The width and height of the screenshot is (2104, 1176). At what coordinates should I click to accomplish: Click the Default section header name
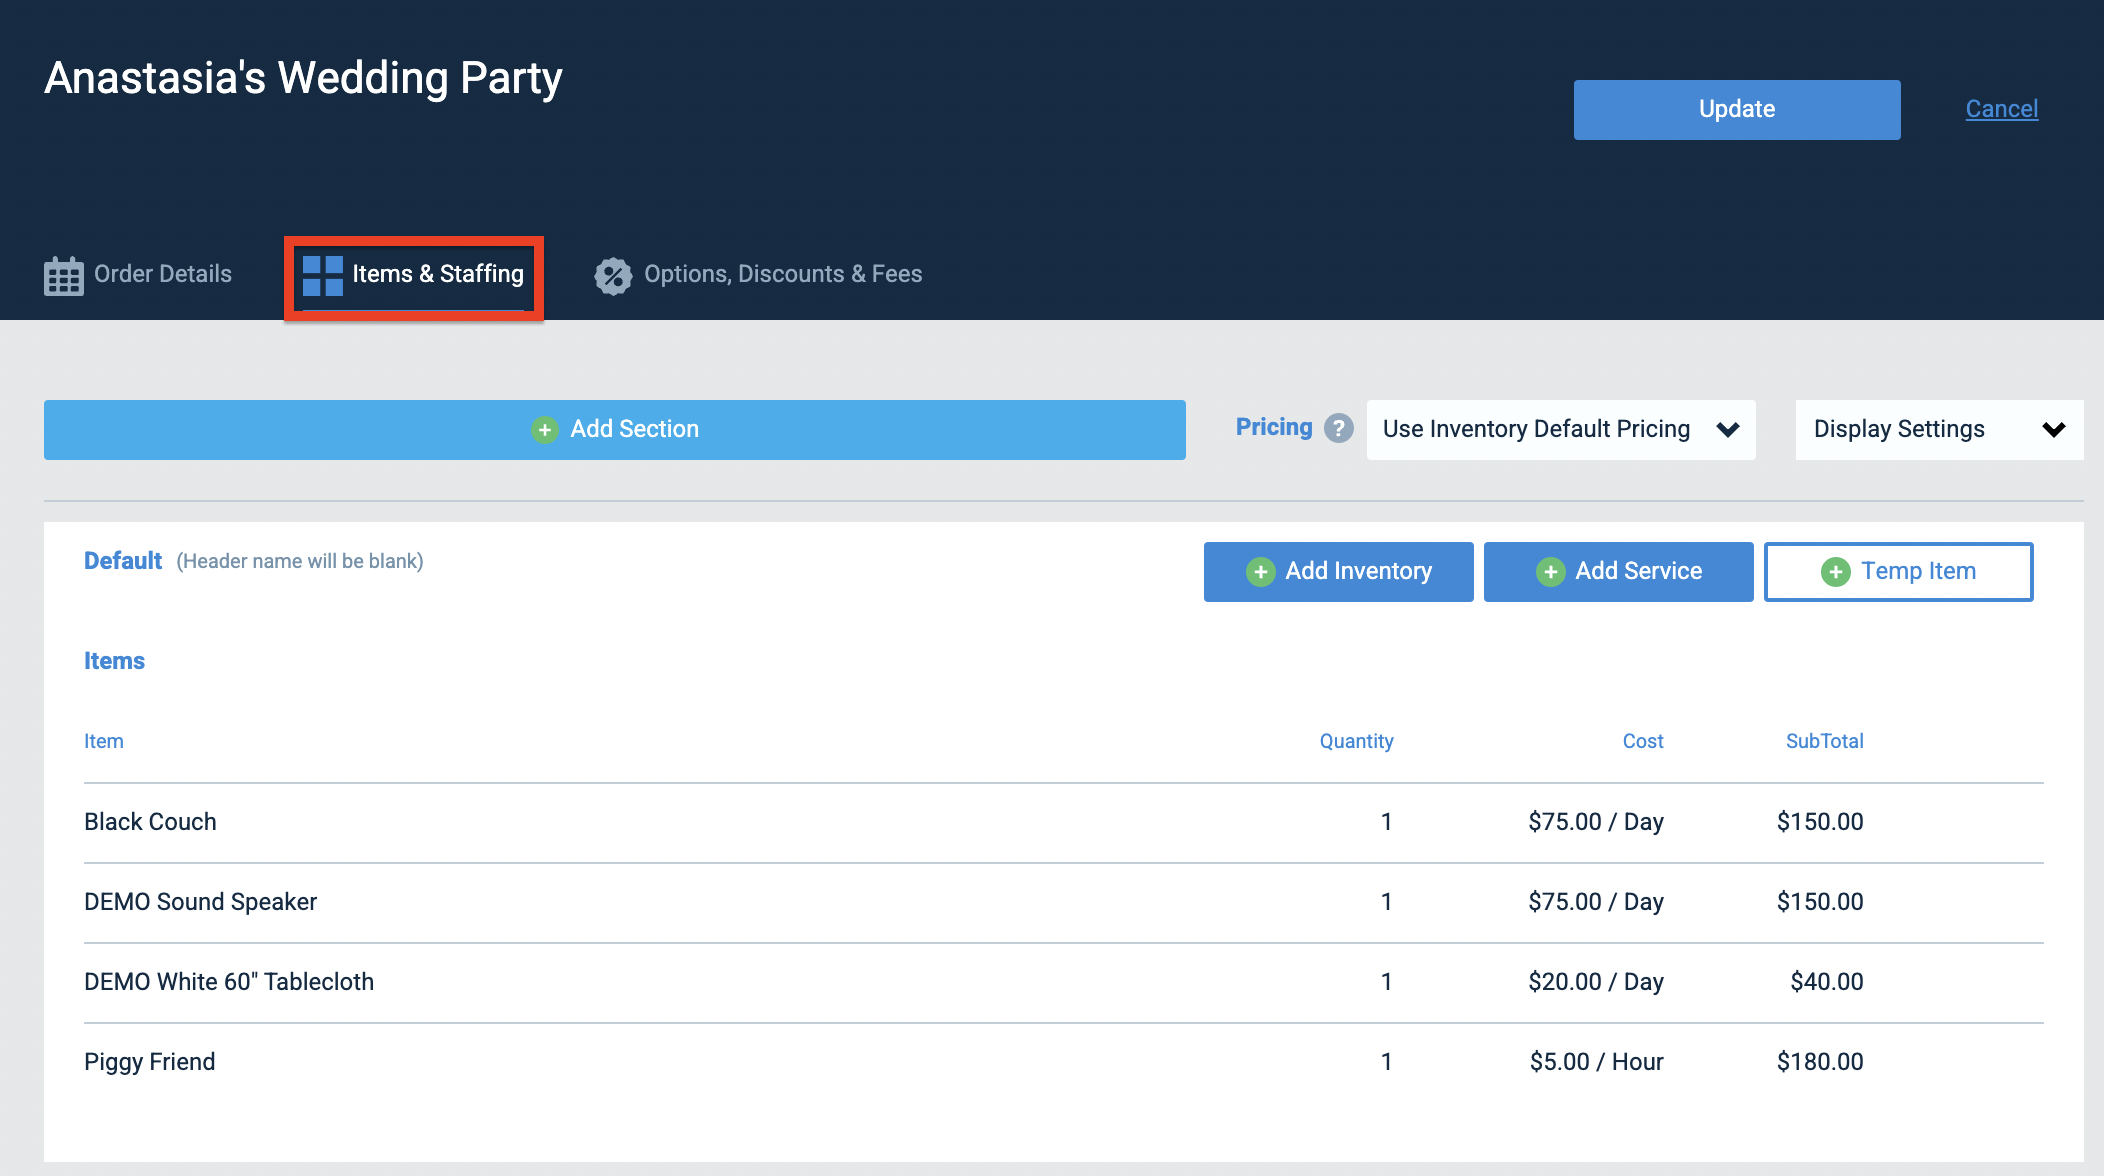(x=123, y=561)
